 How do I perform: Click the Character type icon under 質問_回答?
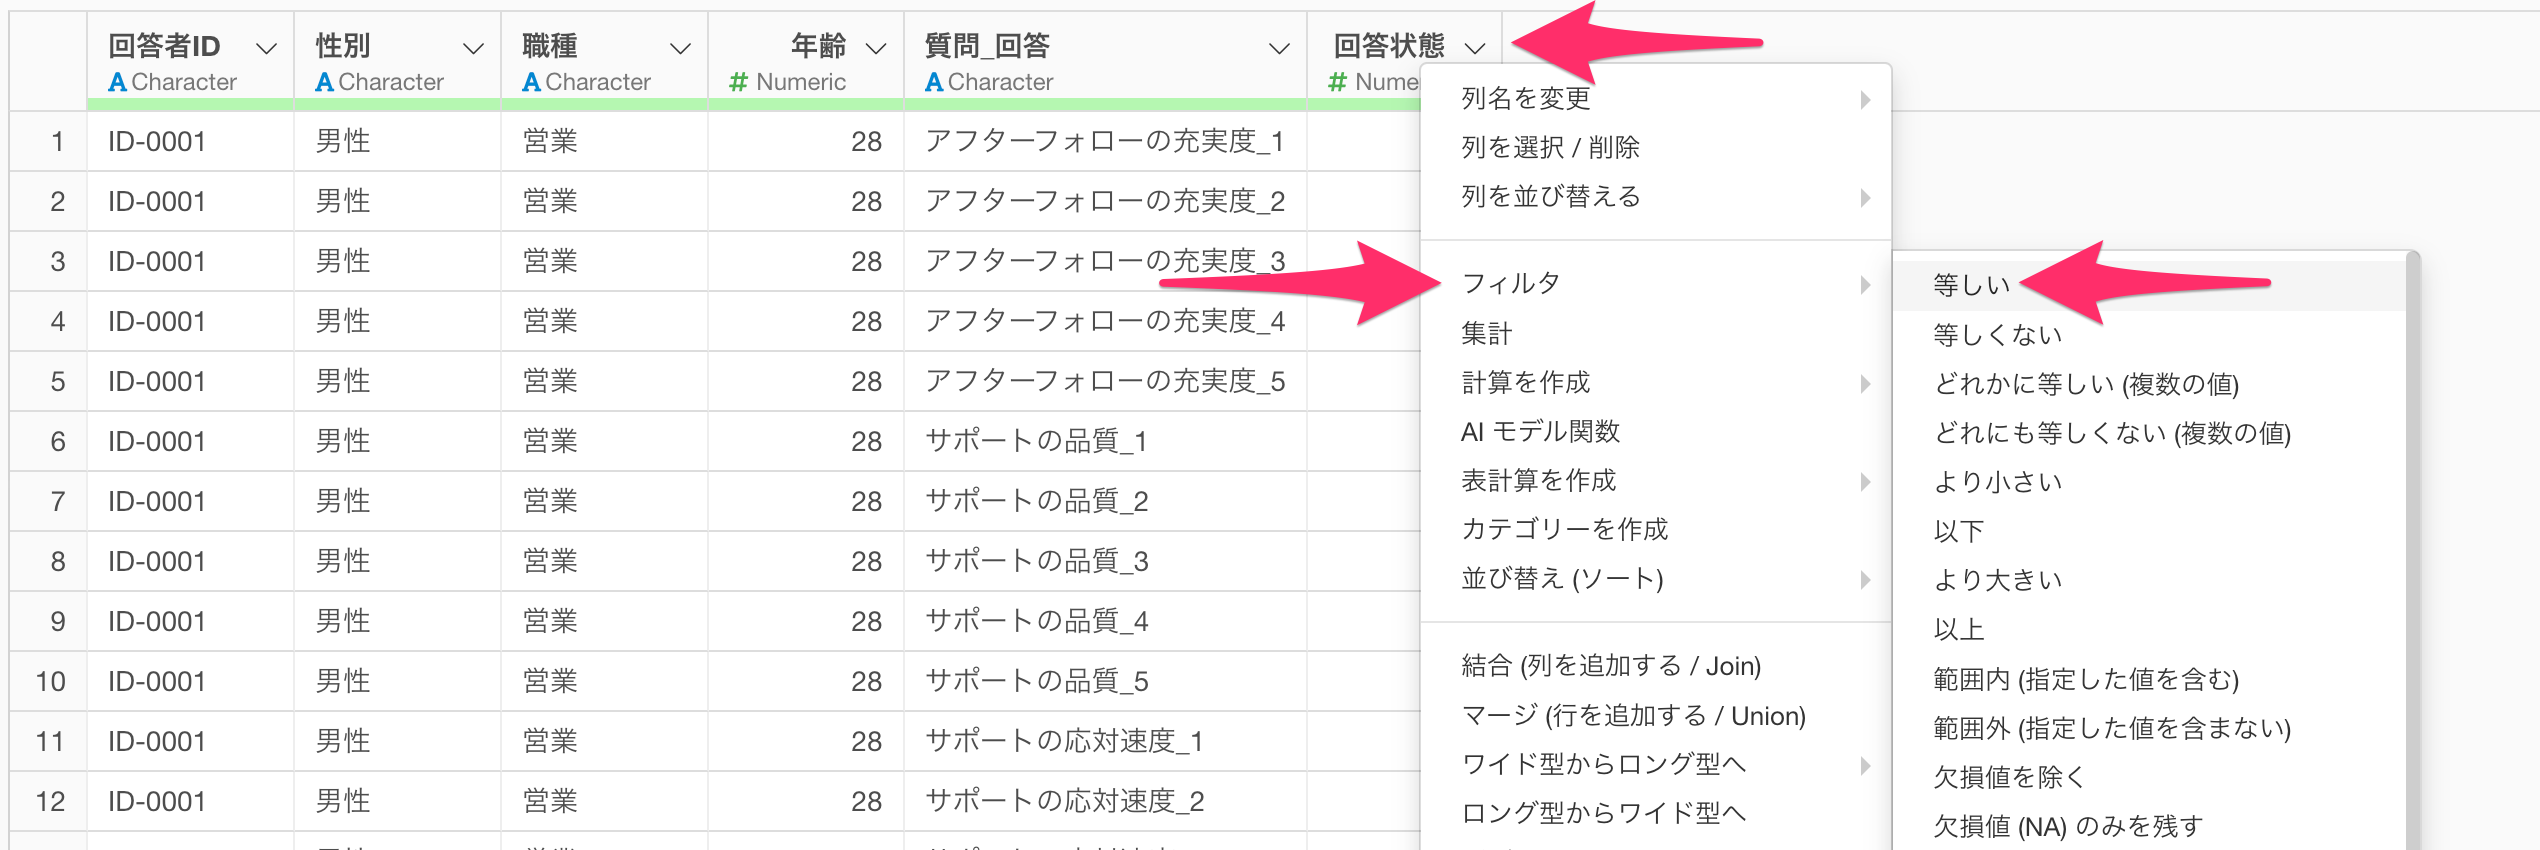coord(934,82)
